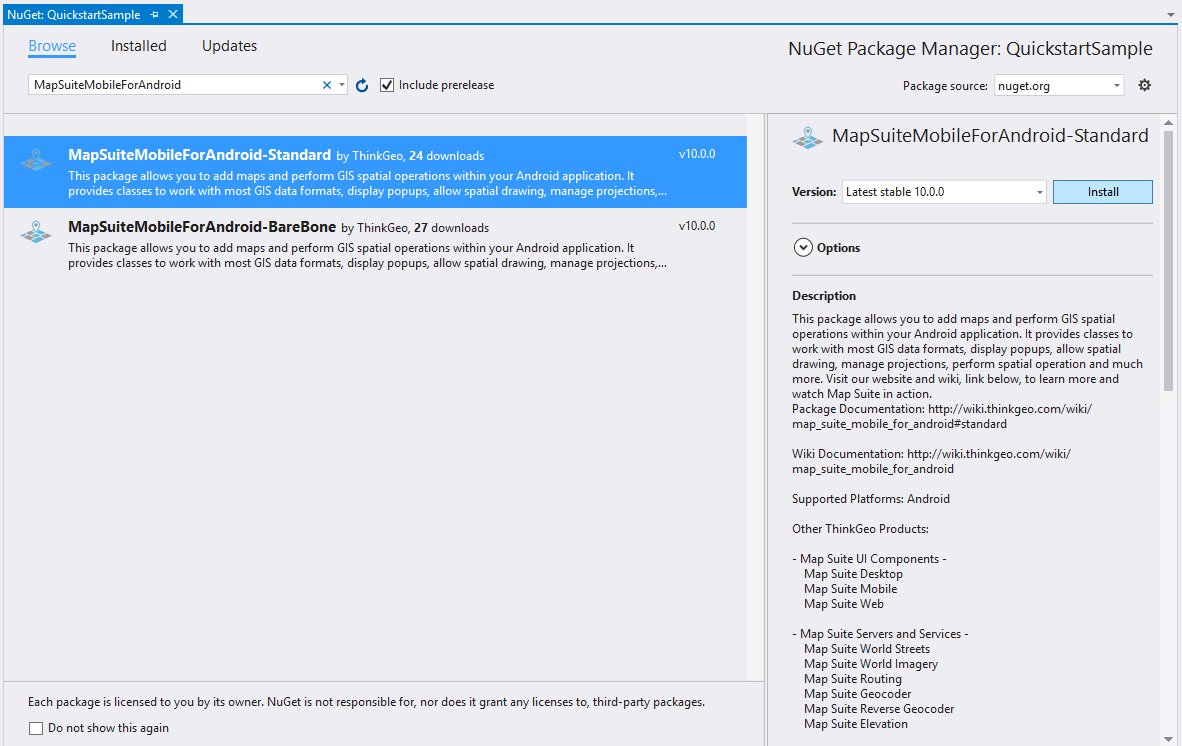The width and height of the screenshot is (1182, 746).
Task: Install the selected package
Action: point(1102,192)
